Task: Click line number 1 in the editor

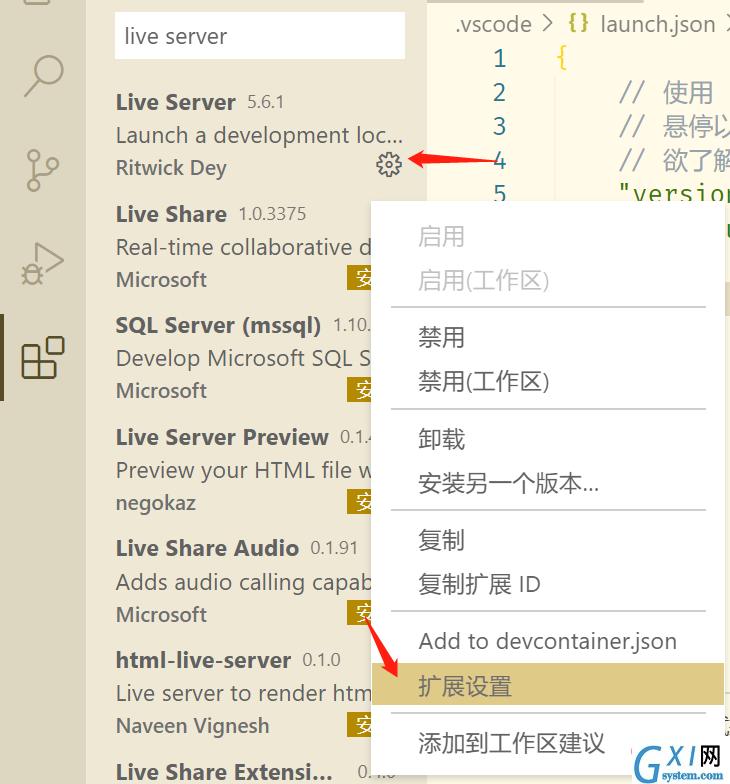Action: pos(500,58)
